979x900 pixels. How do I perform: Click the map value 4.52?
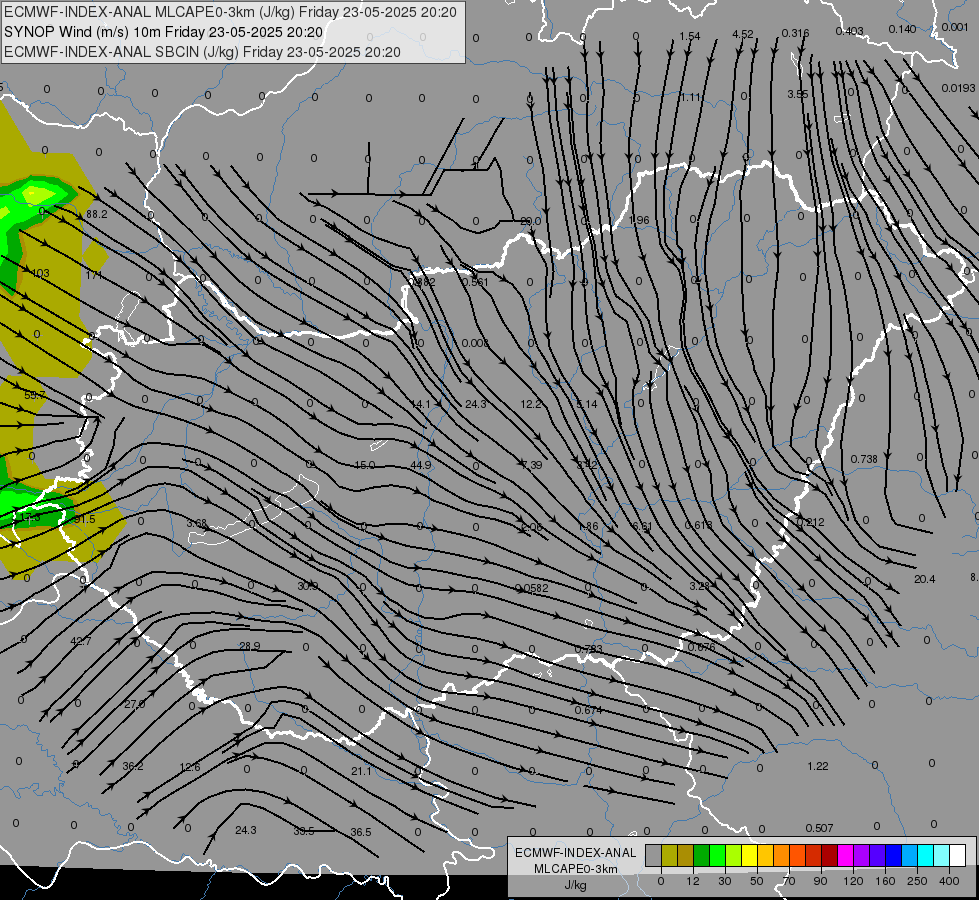pyautogui.click(x=742, y=34)
